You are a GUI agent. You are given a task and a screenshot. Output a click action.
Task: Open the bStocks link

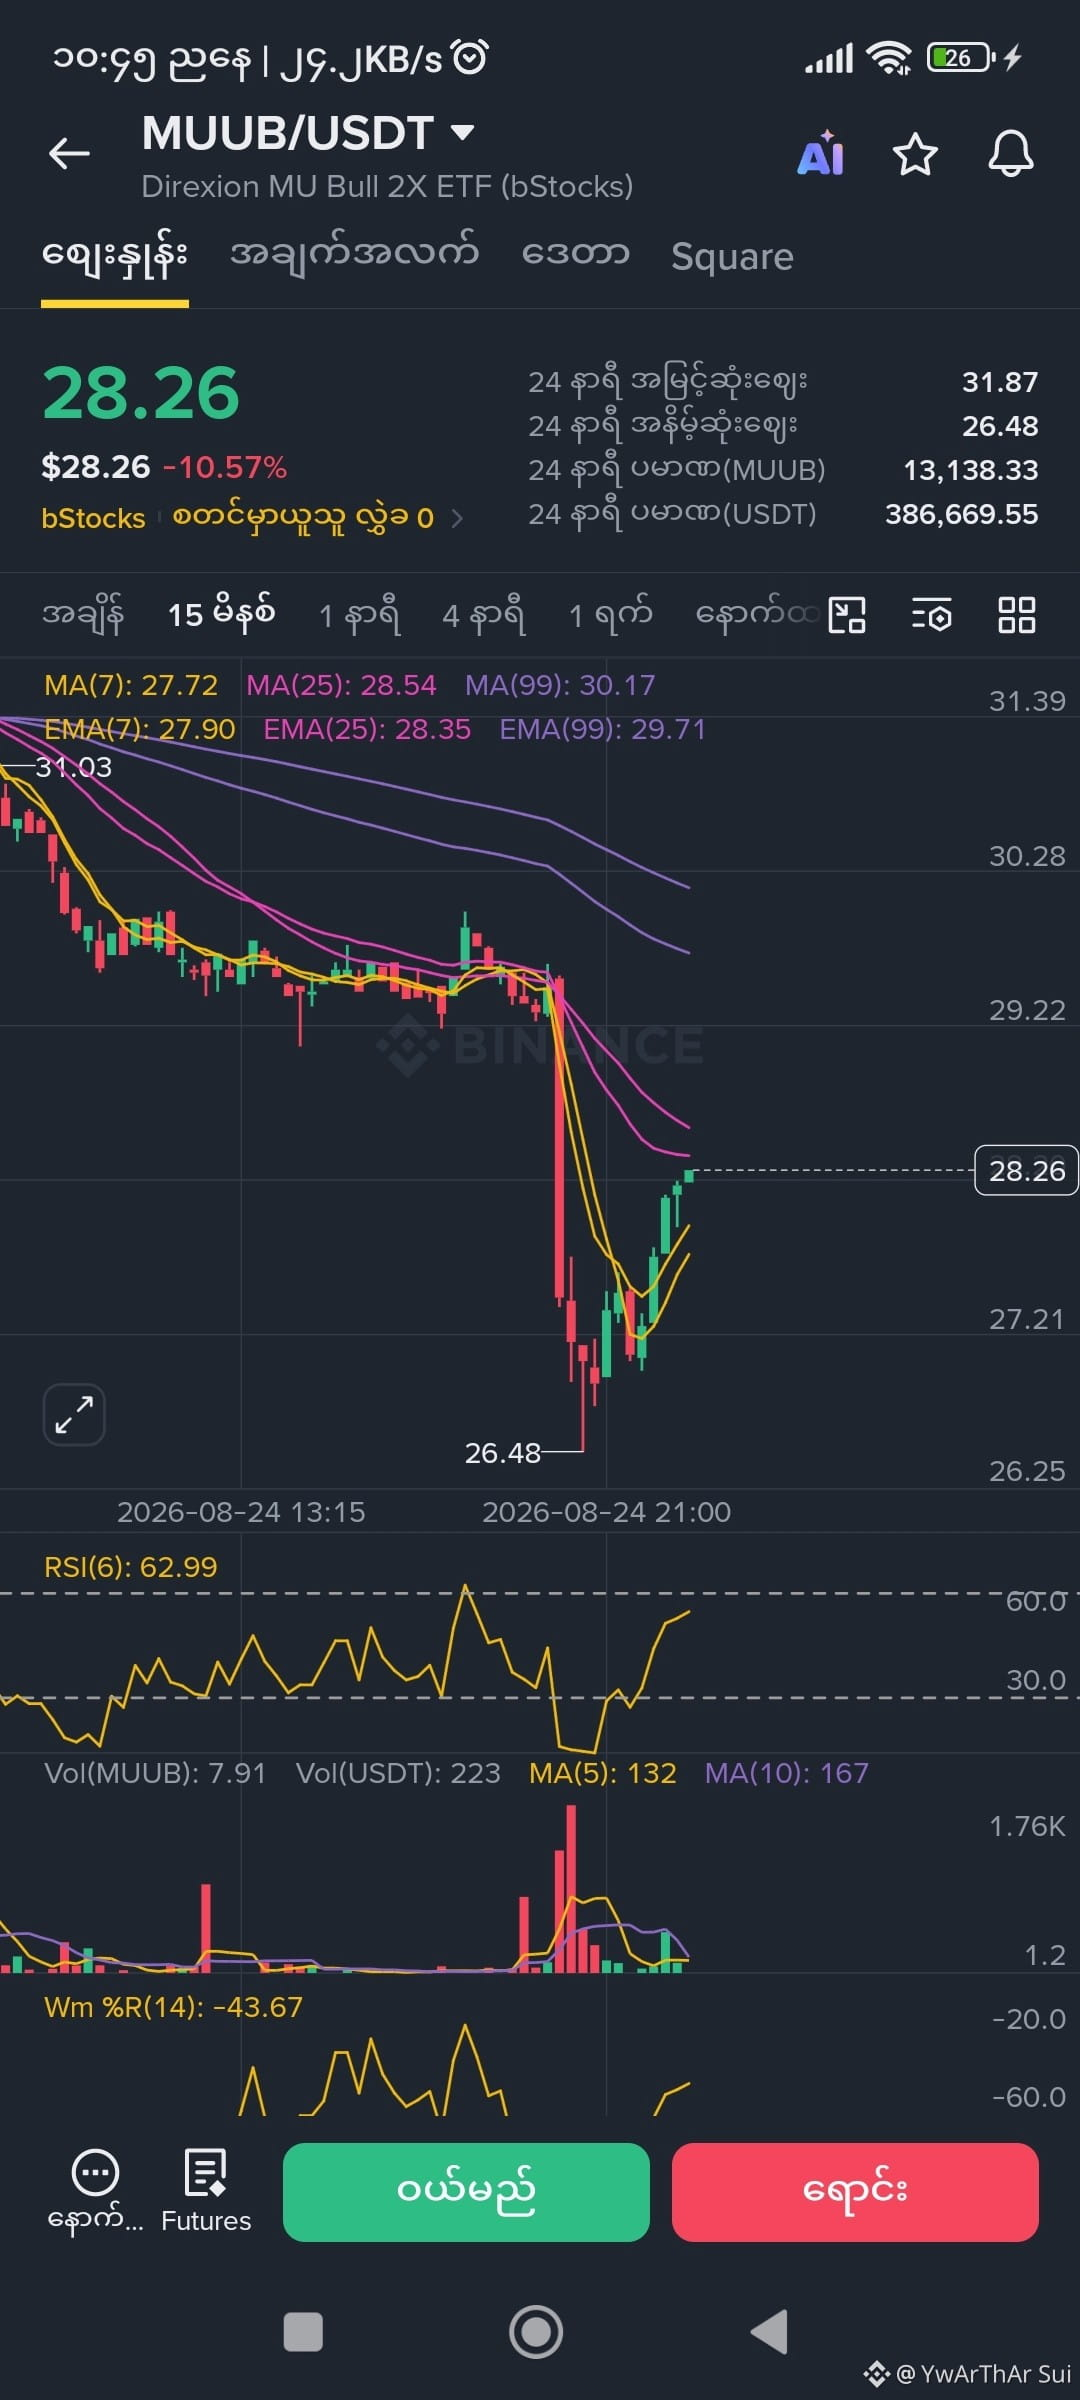tap(93, 518)
